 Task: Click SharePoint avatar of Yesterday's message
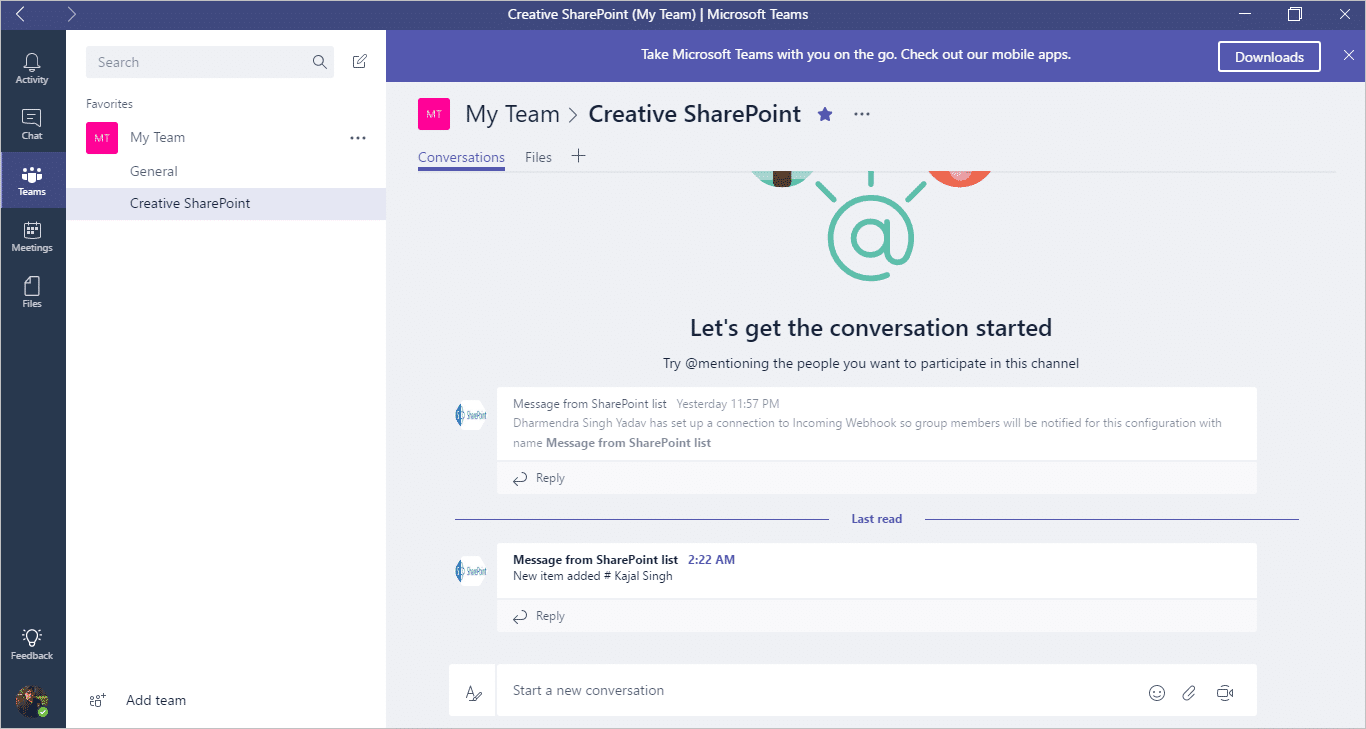click(471, 415)
